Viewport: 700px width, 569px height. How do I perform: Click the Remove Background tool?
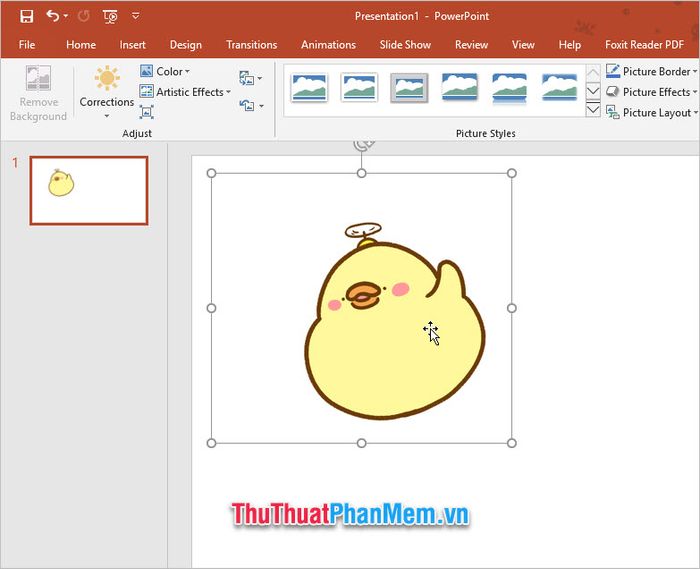[38, 94]
